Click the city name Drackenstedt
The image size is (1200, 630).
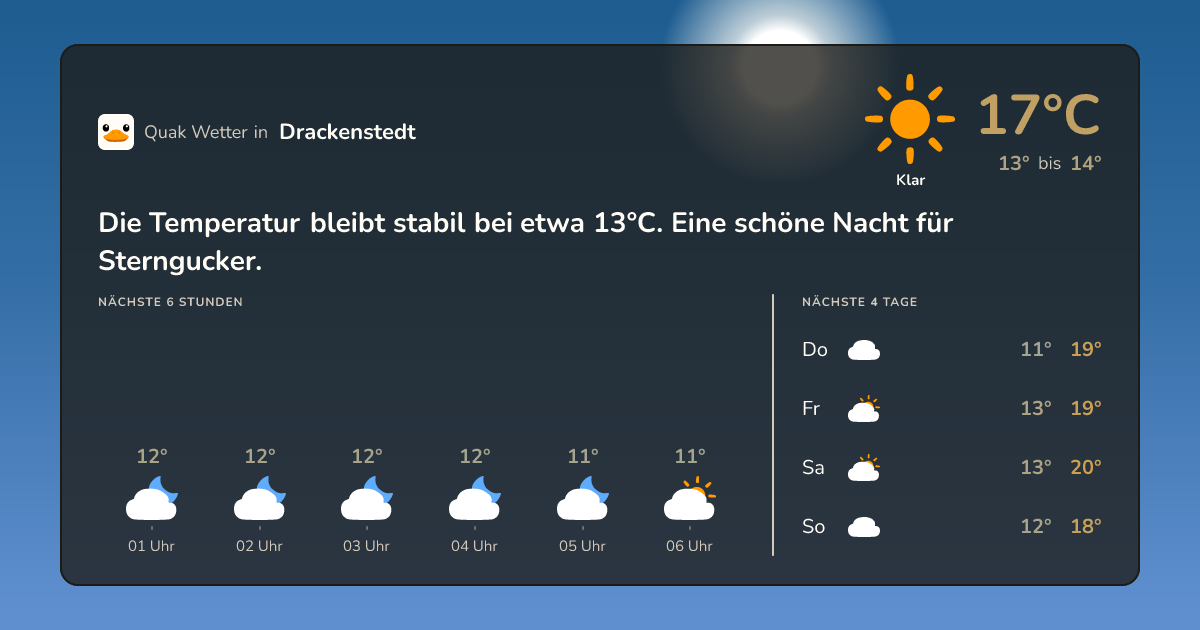point(348,131)
